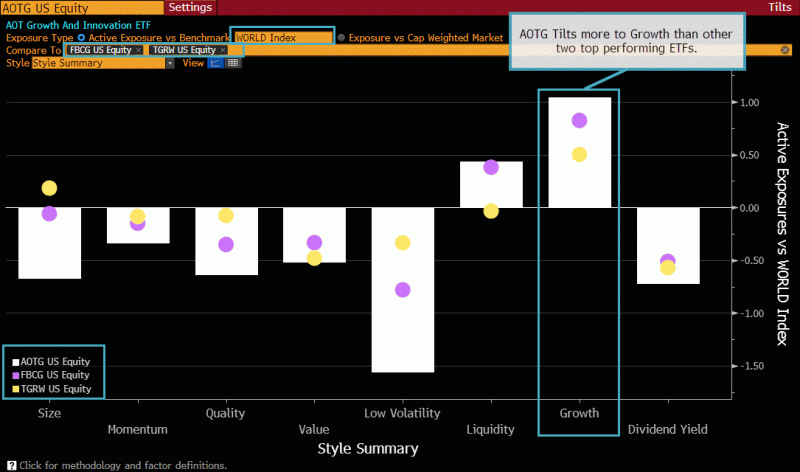Click the Low Volatility white bar
This screenshot has width=800, height=472.
[402, 300]
